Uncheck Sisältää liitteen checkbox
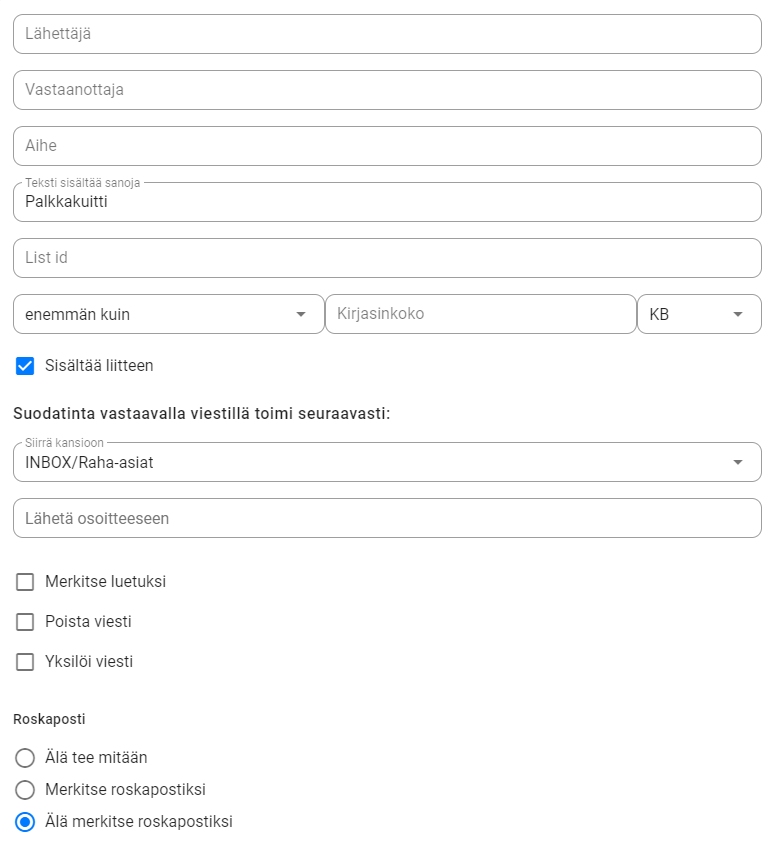This screenshot has height=846, width=763. coord(25,366)
